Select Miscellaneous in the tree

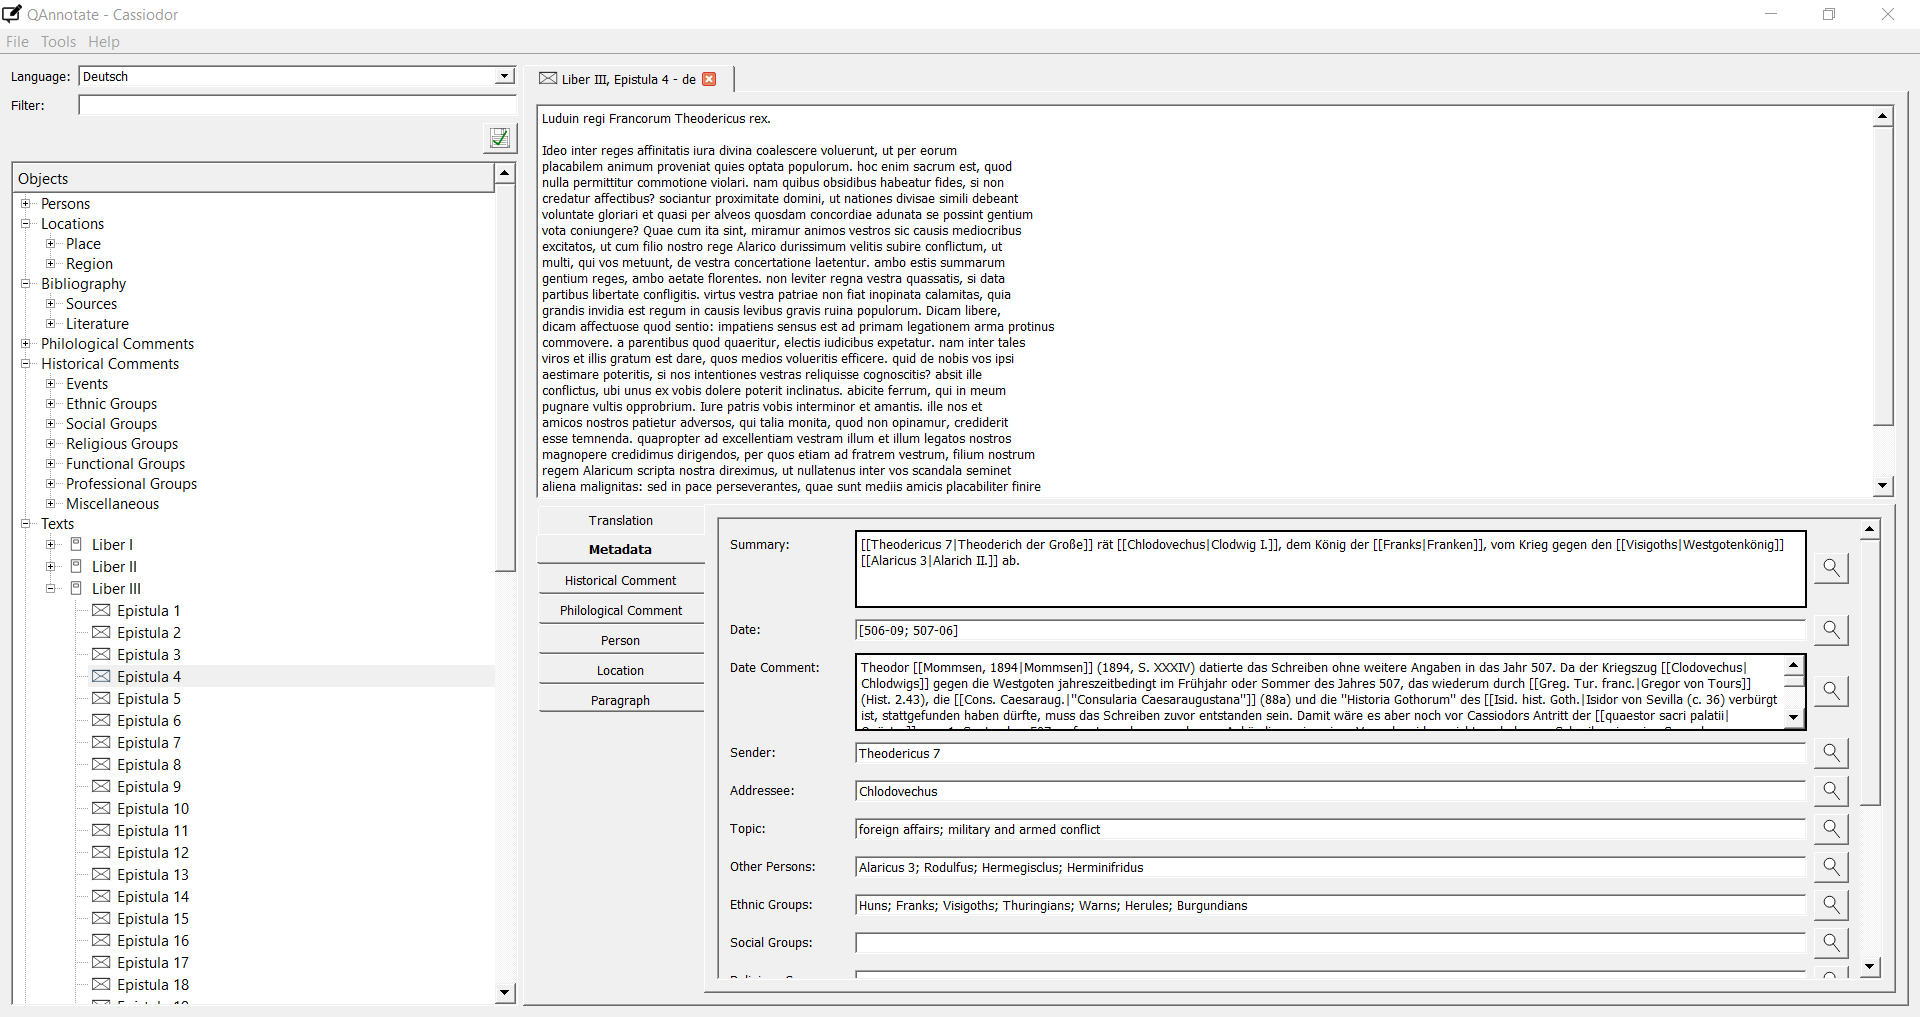tap(112, 504)
